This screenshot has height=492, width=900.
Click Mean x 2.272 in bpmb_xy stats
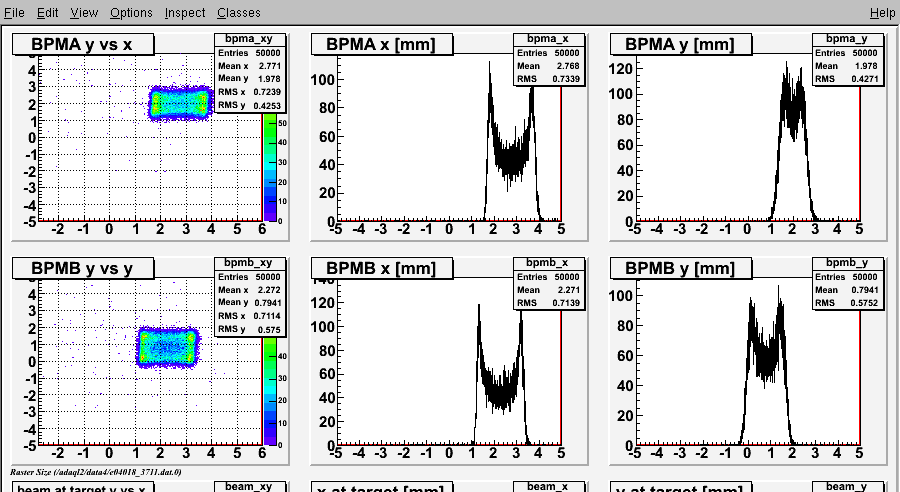point(249,290)
